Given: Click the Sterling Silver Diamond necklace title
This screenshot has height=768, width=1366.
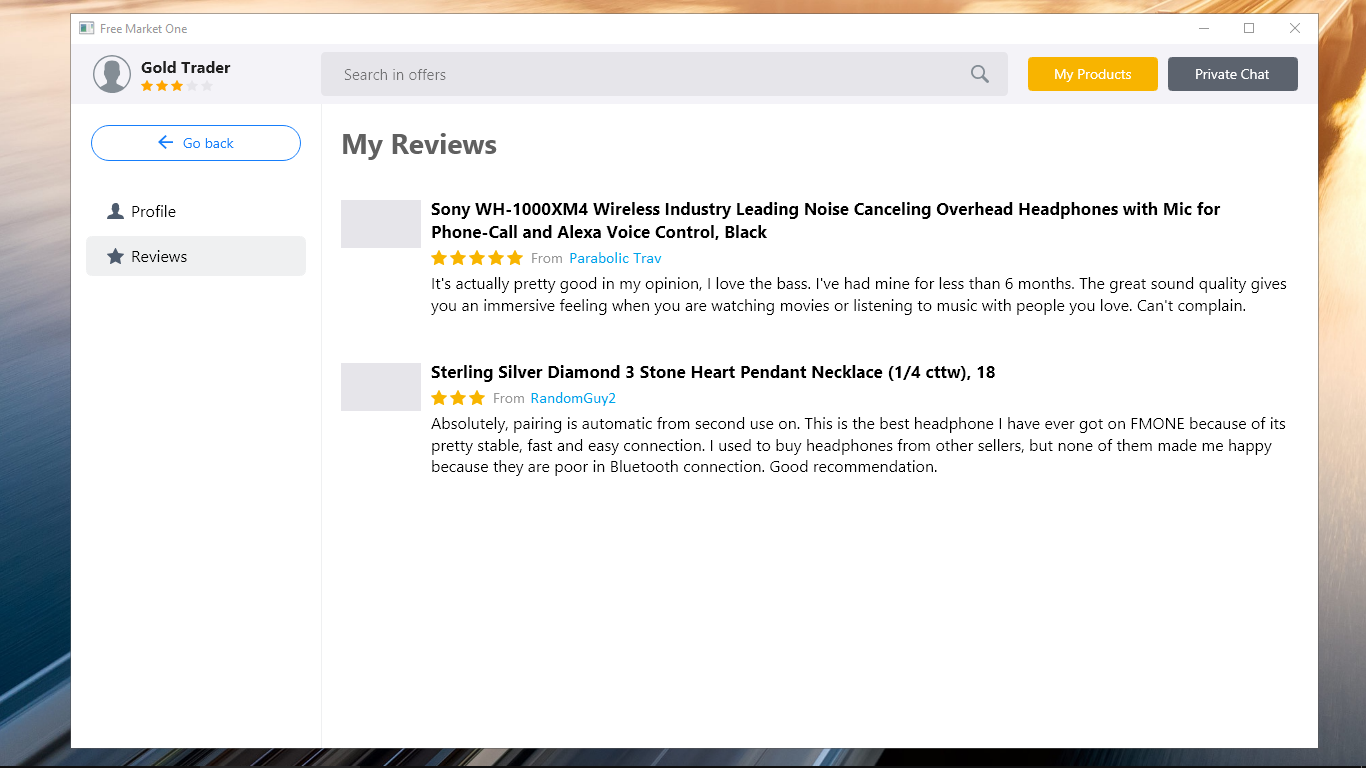Looking at the screenshot, I should pyautogui.click(x=713, y=372).
